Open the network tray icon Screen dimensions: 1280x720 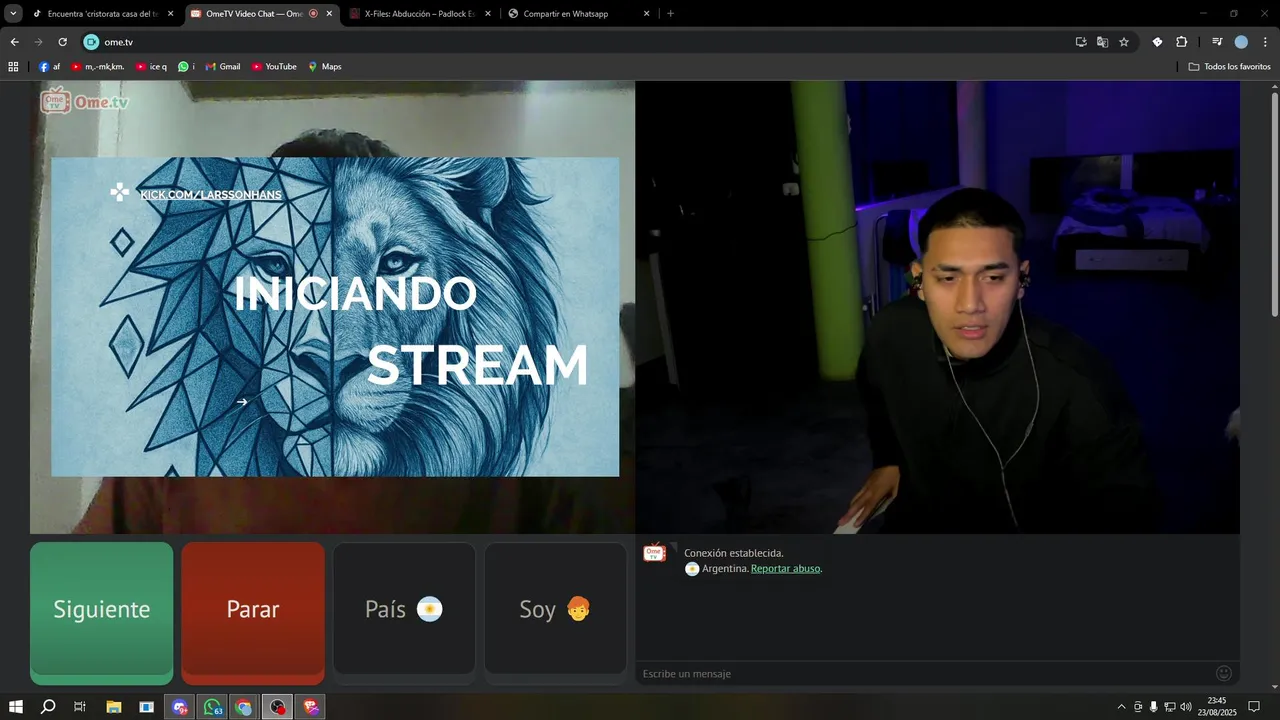tap(1170, 707)
